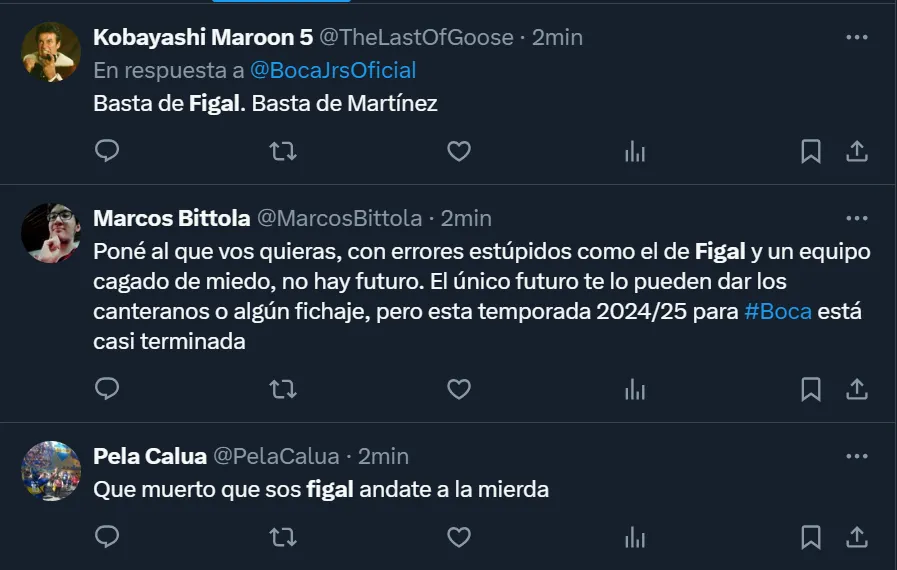Bookmark Marcos Bittola's tweet

[811, 389]
